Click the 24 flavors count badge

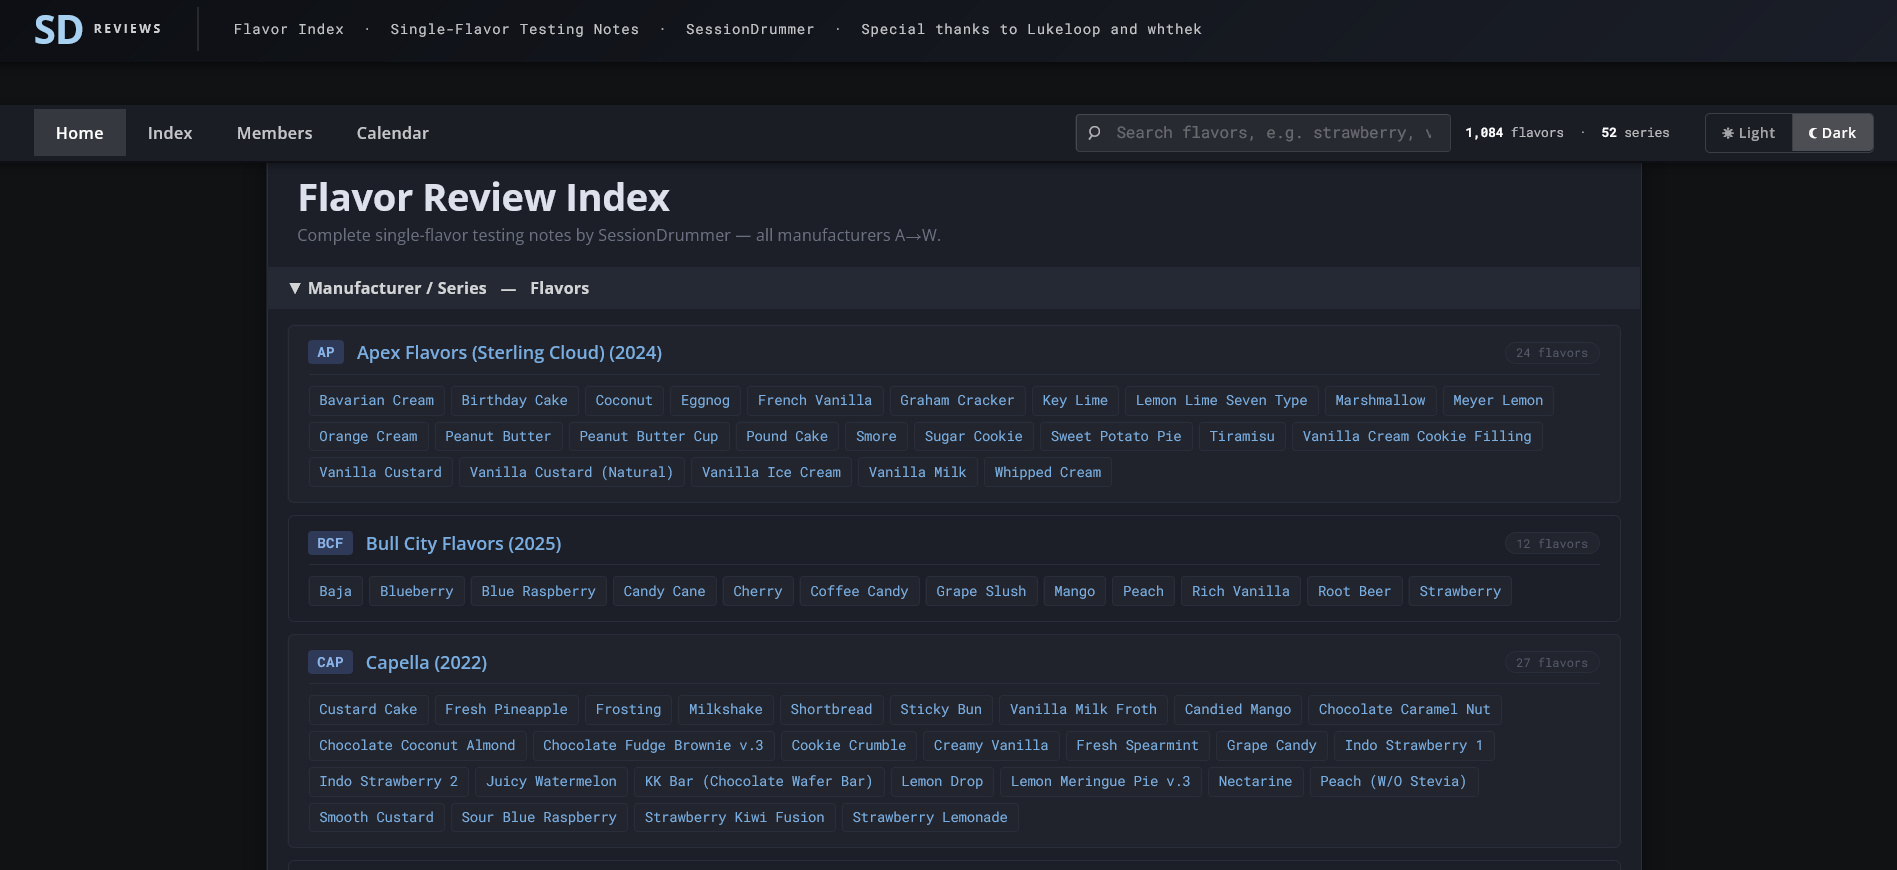(x=1551, y=353)
